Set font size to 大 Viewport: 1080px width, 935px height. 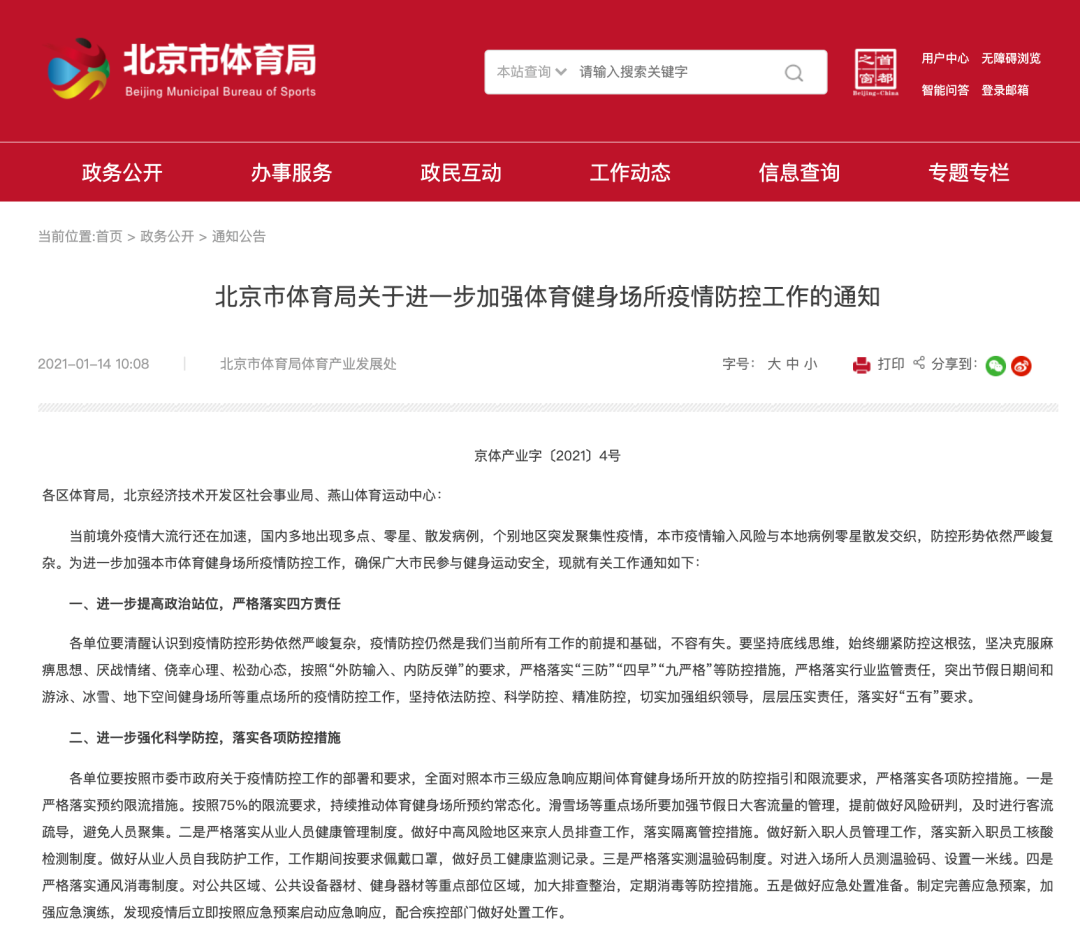pyautogui.click(x=773, y=364)
